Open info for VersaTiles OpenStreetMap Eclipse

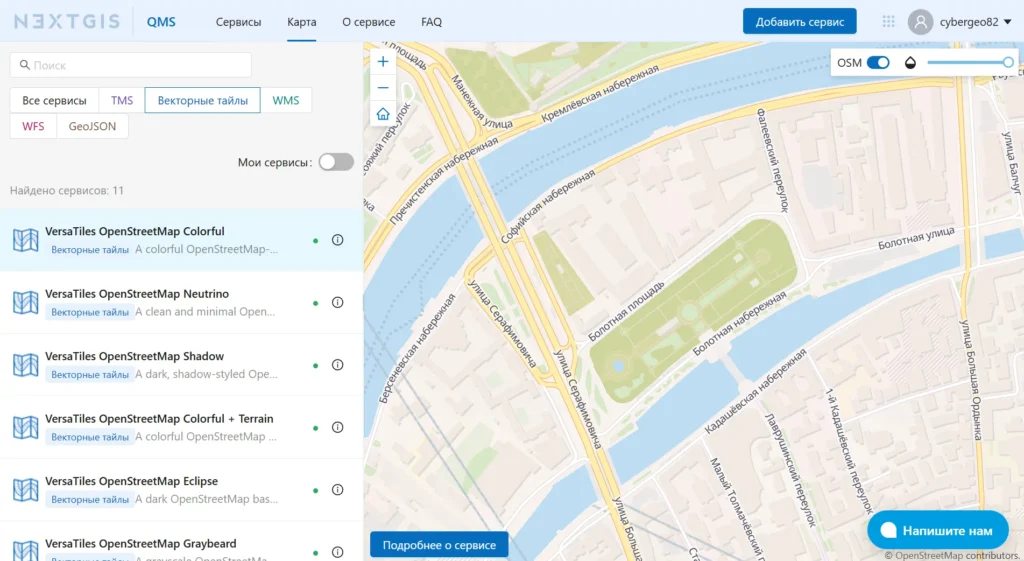pyautogui.click(x=338, y=490)
